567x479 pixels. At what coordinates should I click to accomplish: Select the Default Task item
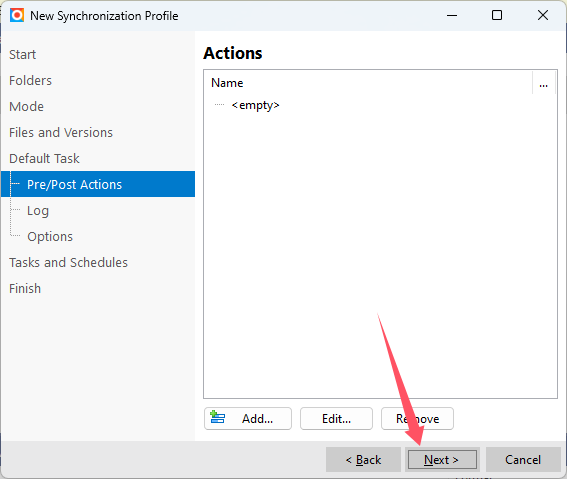pyautogui.click(x=44, y=159)
